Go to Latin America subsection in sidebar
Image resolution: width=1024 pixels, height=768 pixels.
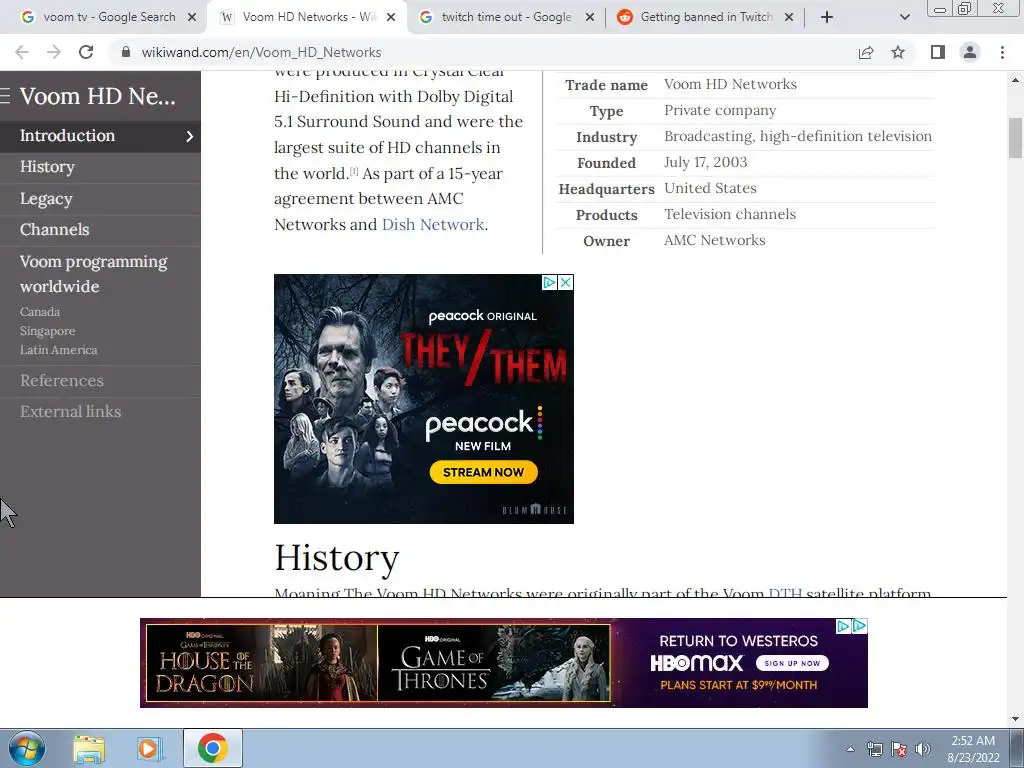click(x=58, y=349)
